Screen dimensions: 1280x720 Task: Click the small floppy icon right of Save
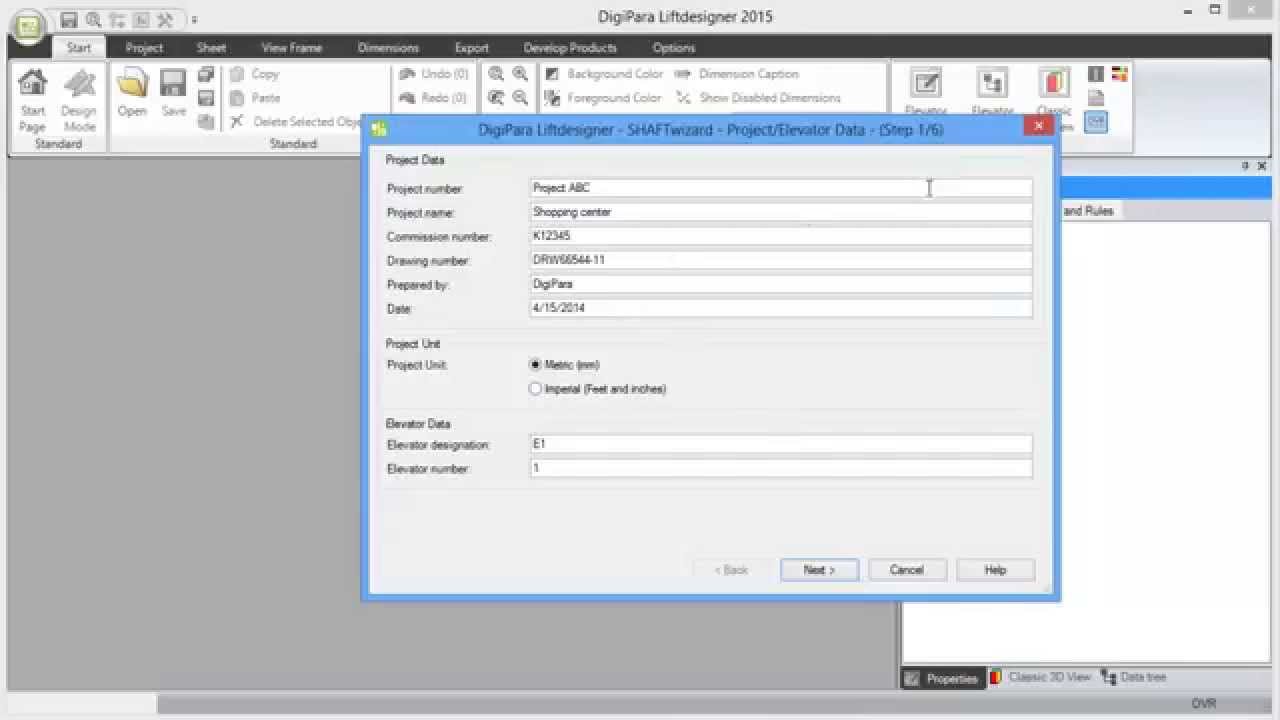pos(206,98)
